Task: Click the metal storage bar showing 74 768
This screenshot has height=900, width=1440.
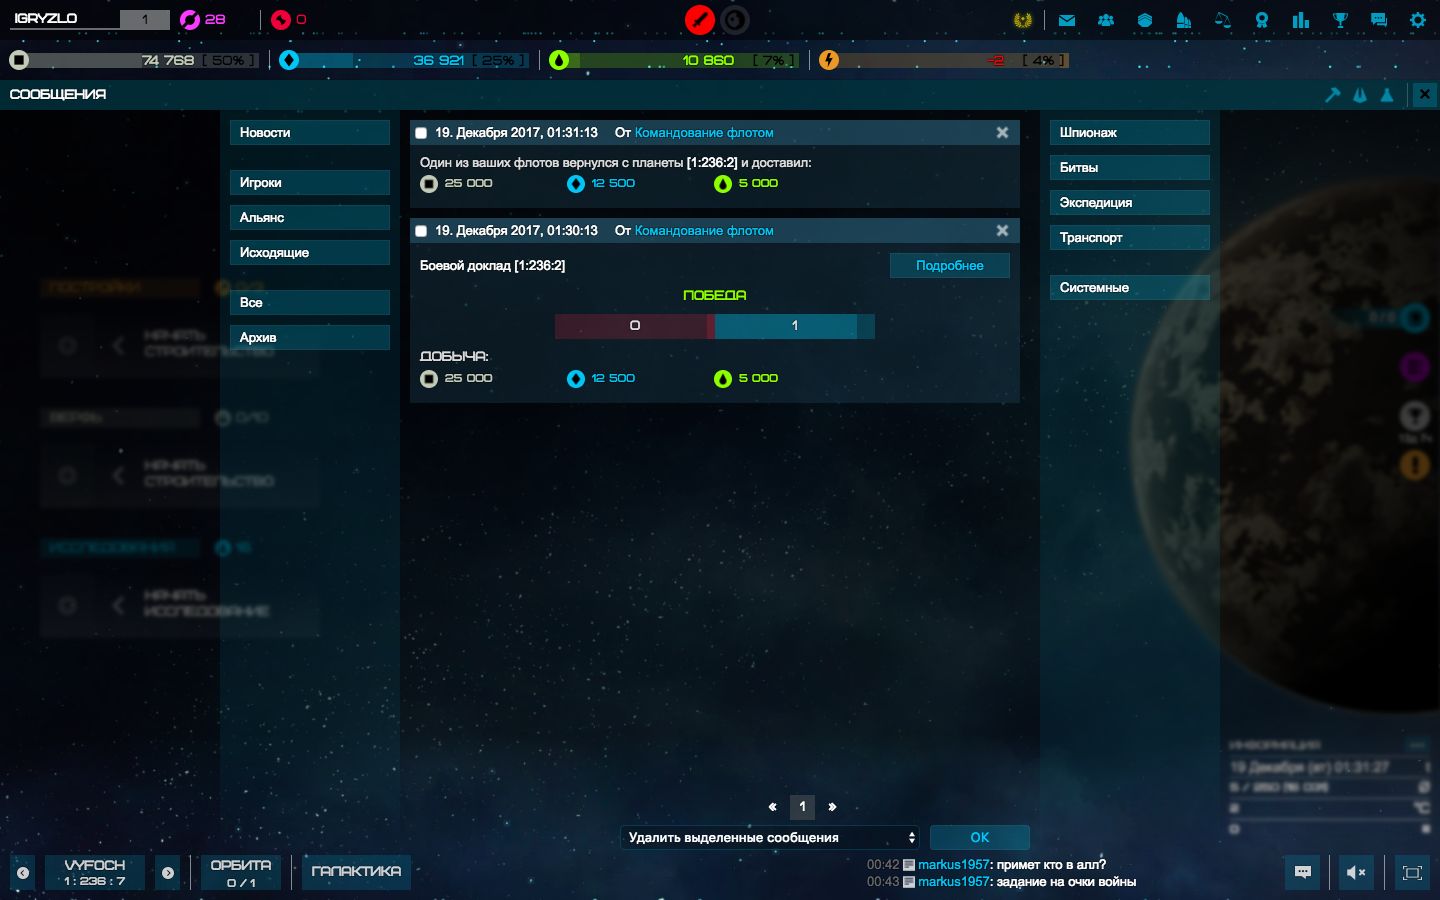Action: (x=145, y=60)
